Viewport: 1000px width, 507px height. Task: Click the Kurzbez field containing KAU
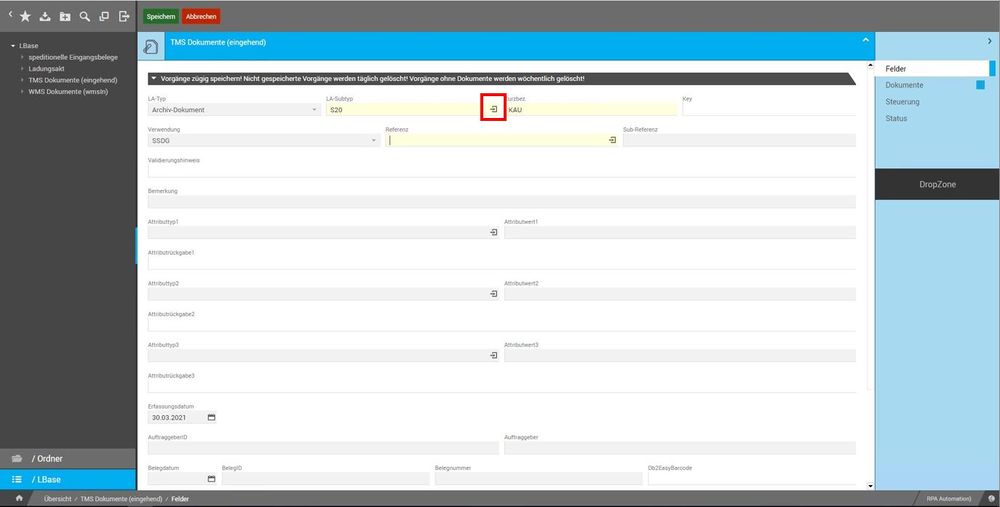click(x=591, y=110)
